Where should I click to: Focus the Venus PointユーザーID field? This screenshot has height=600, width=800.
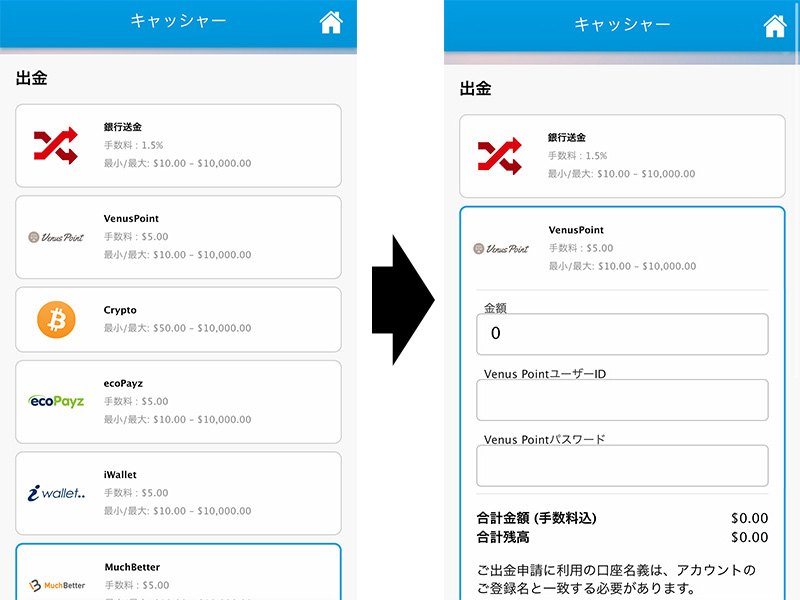pos(622,400)
